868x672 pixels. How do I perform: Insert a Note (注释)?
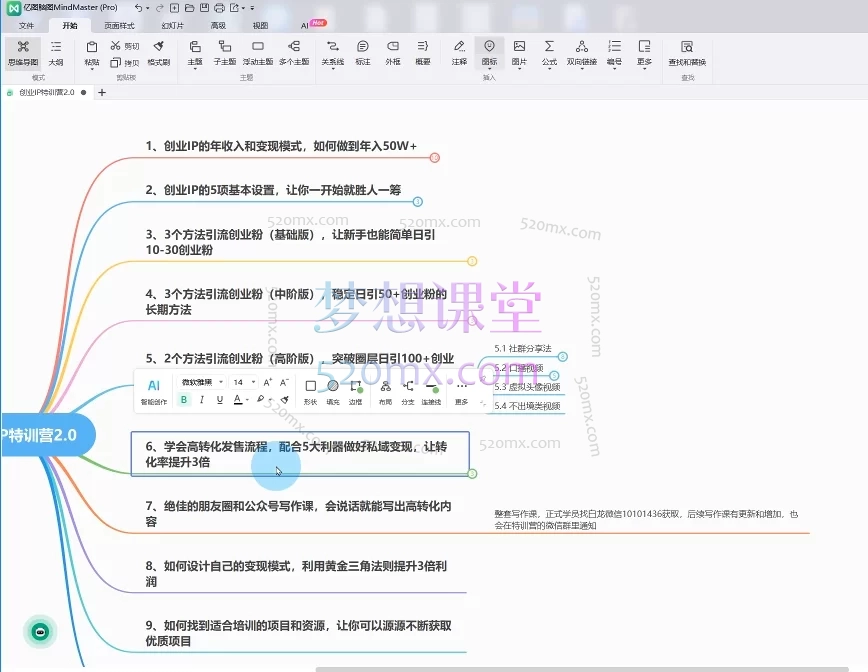(x=459, y=53)
